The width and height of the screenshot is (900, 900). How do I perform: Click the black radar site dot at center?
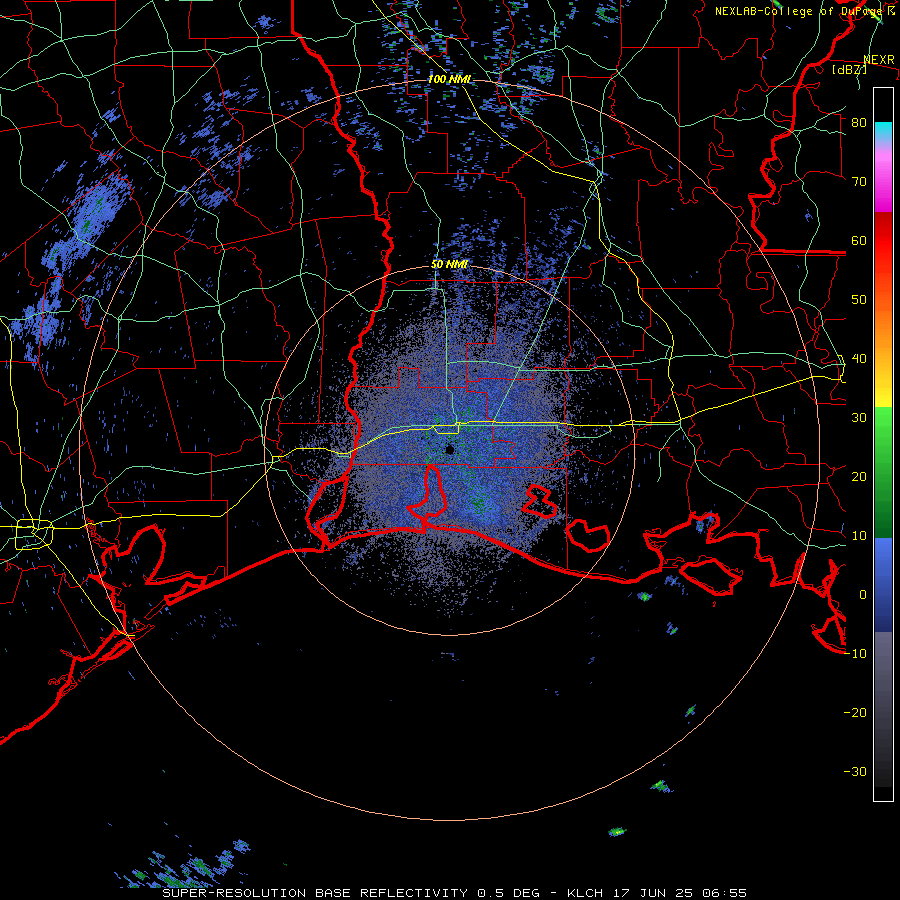tap(450, 450)
